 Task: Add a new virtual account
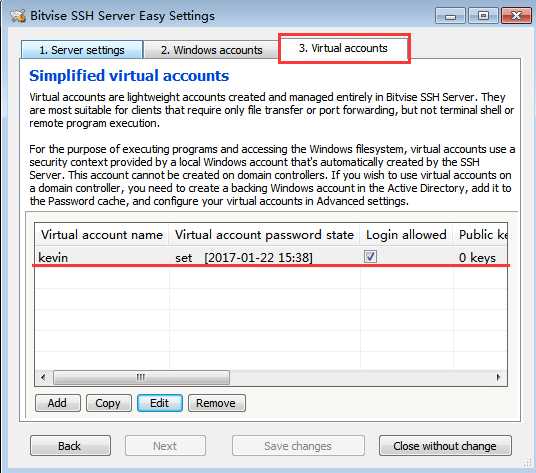click(58, 403)
